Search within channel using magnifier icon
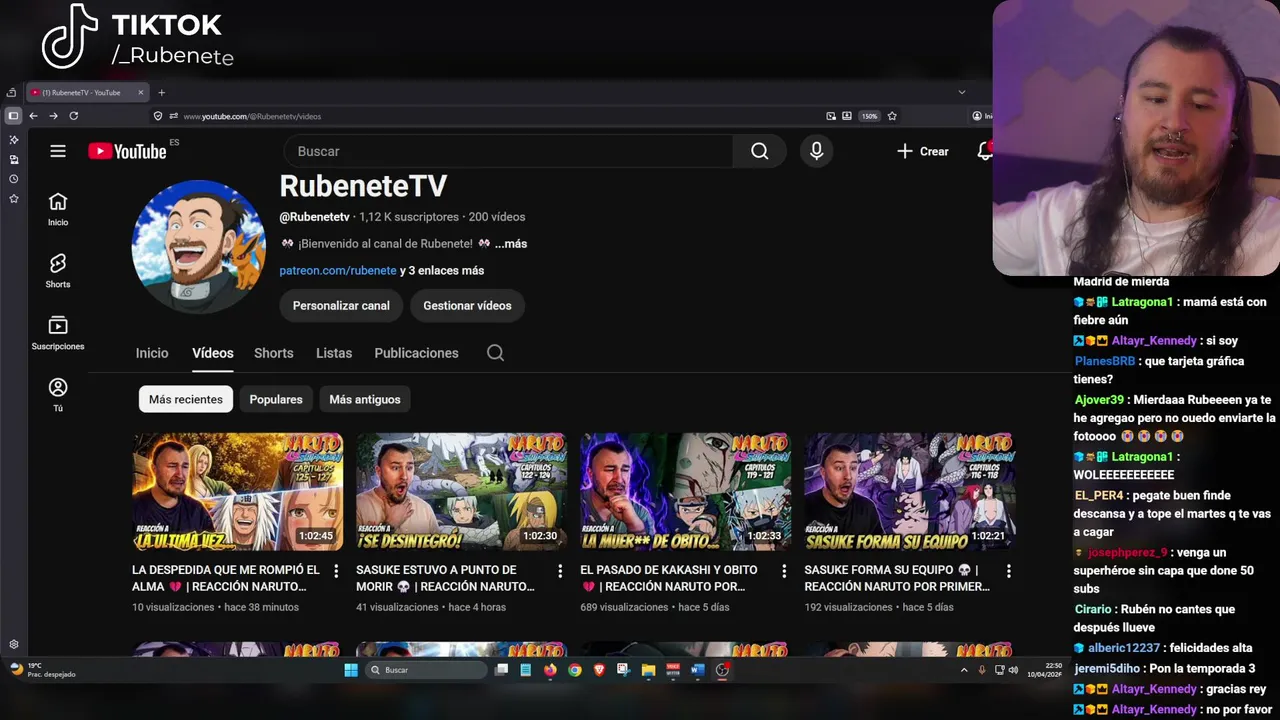 [x=495, y=353]
